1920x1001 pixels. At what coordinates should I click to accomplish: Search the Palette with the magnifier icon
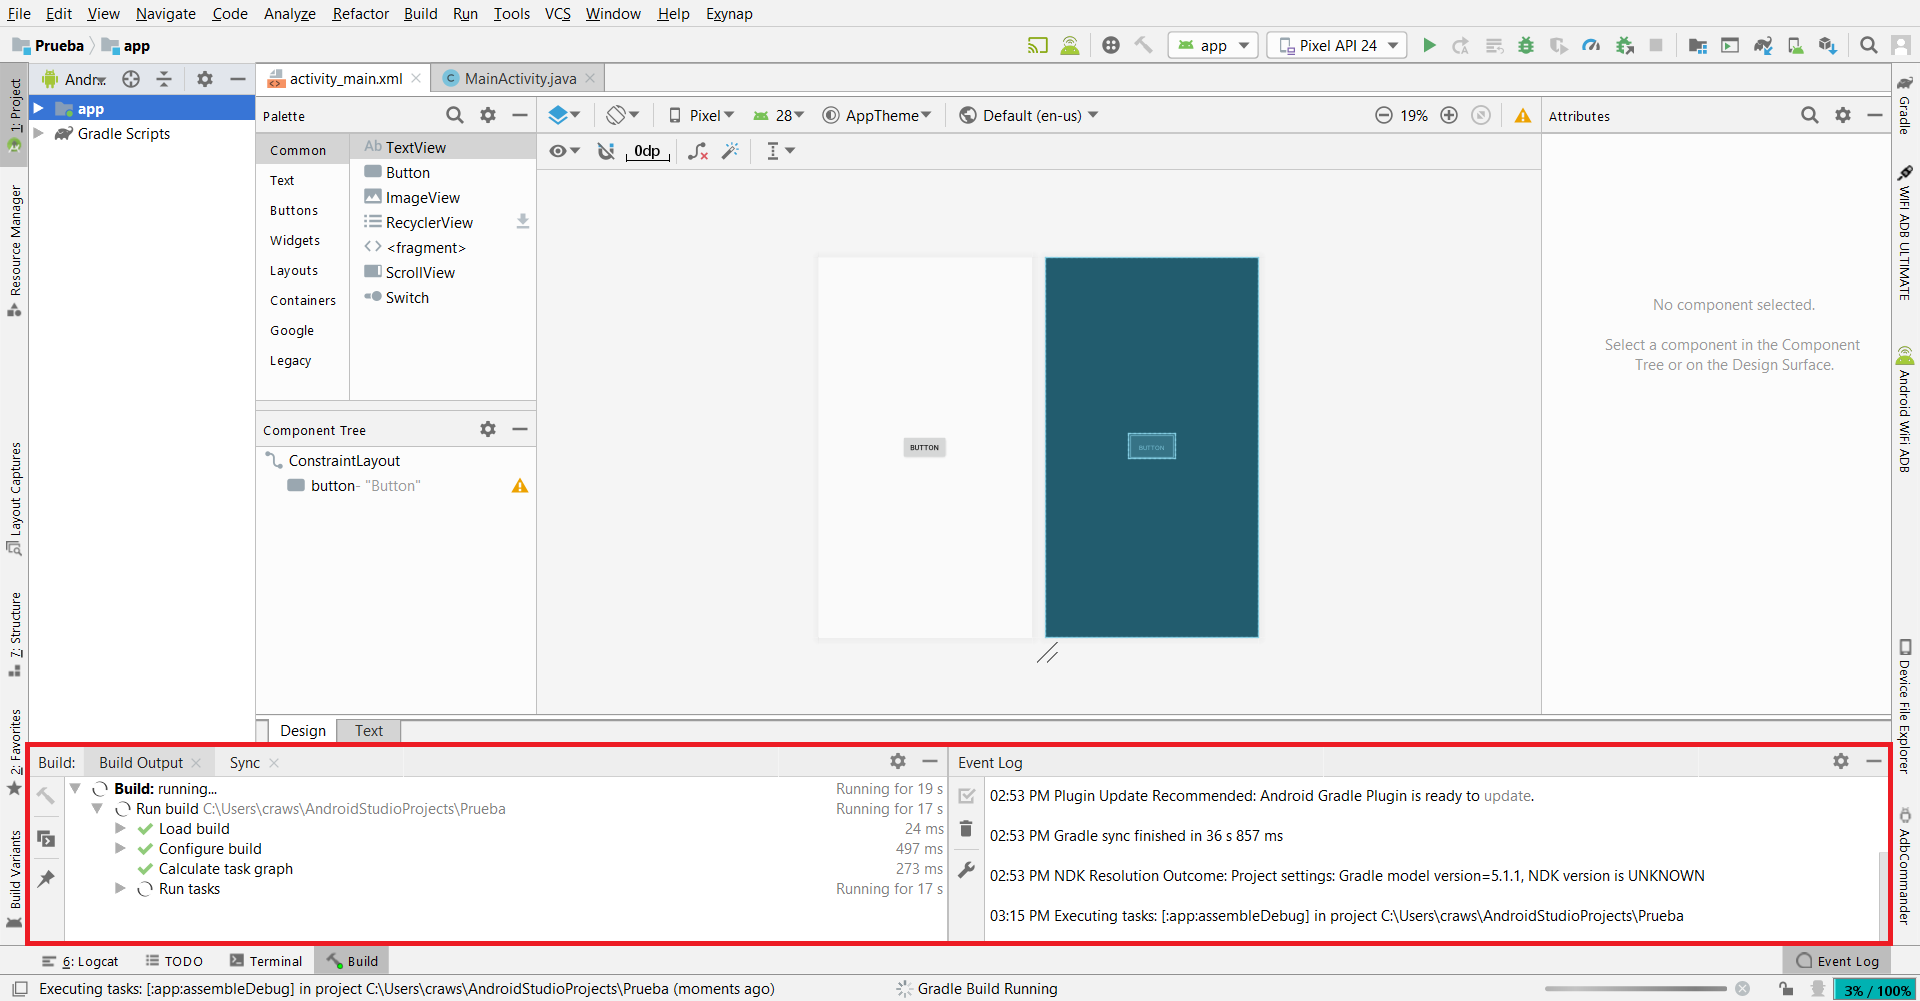[455, 115]
